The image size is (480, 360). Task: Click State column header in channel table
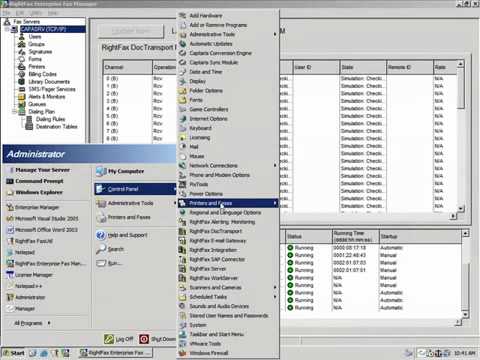[363, 67]
